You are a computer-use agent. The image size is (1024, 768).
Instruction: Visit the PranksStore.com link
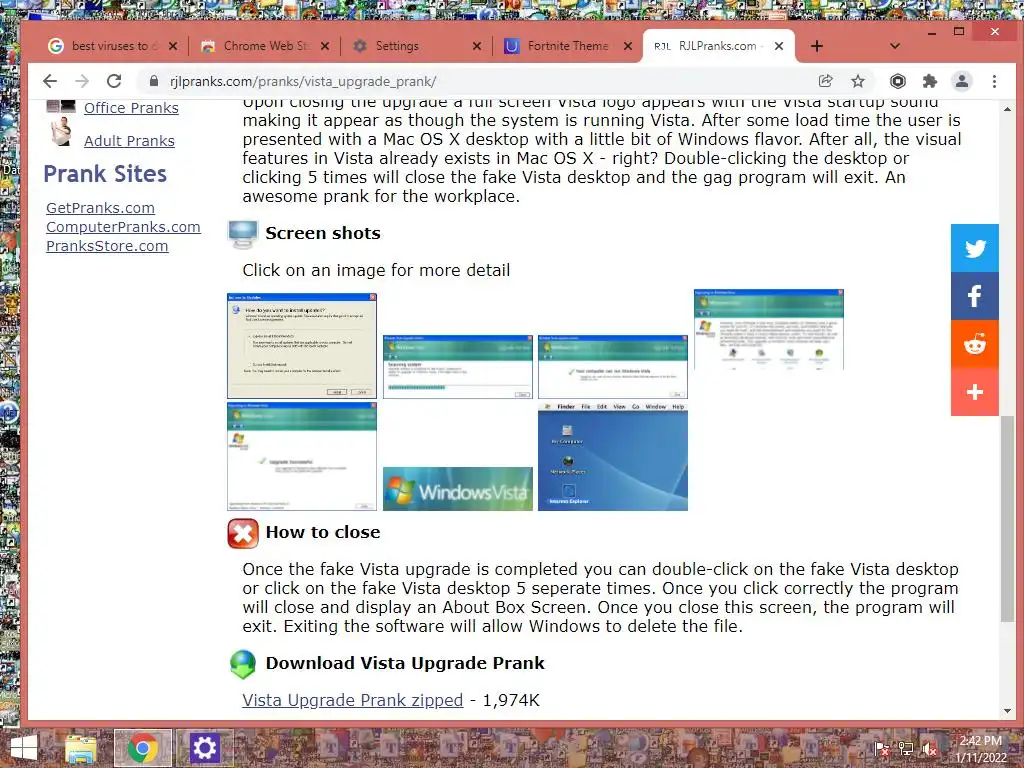pos(107,246)
